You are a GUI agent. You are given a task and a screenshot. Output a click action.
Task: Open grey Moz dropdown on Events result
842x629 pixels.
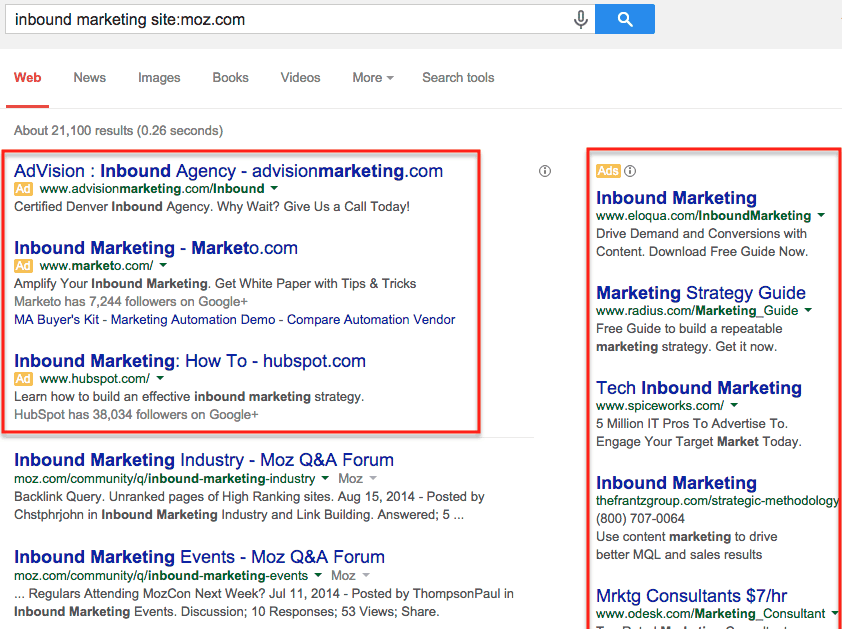[351, 575]
